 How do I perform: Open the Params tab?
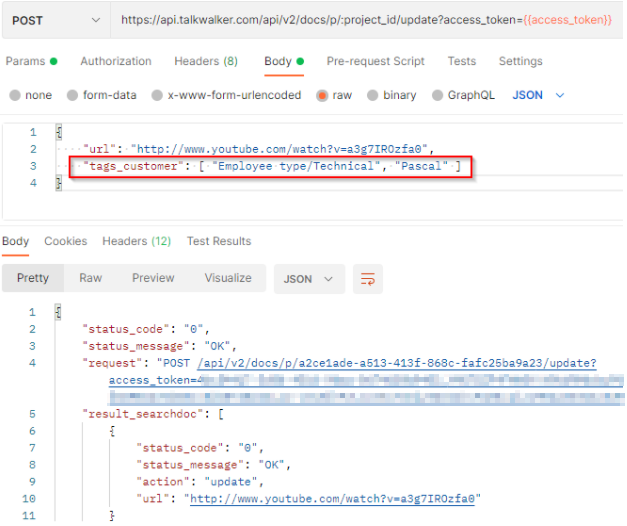pos(31,61)
